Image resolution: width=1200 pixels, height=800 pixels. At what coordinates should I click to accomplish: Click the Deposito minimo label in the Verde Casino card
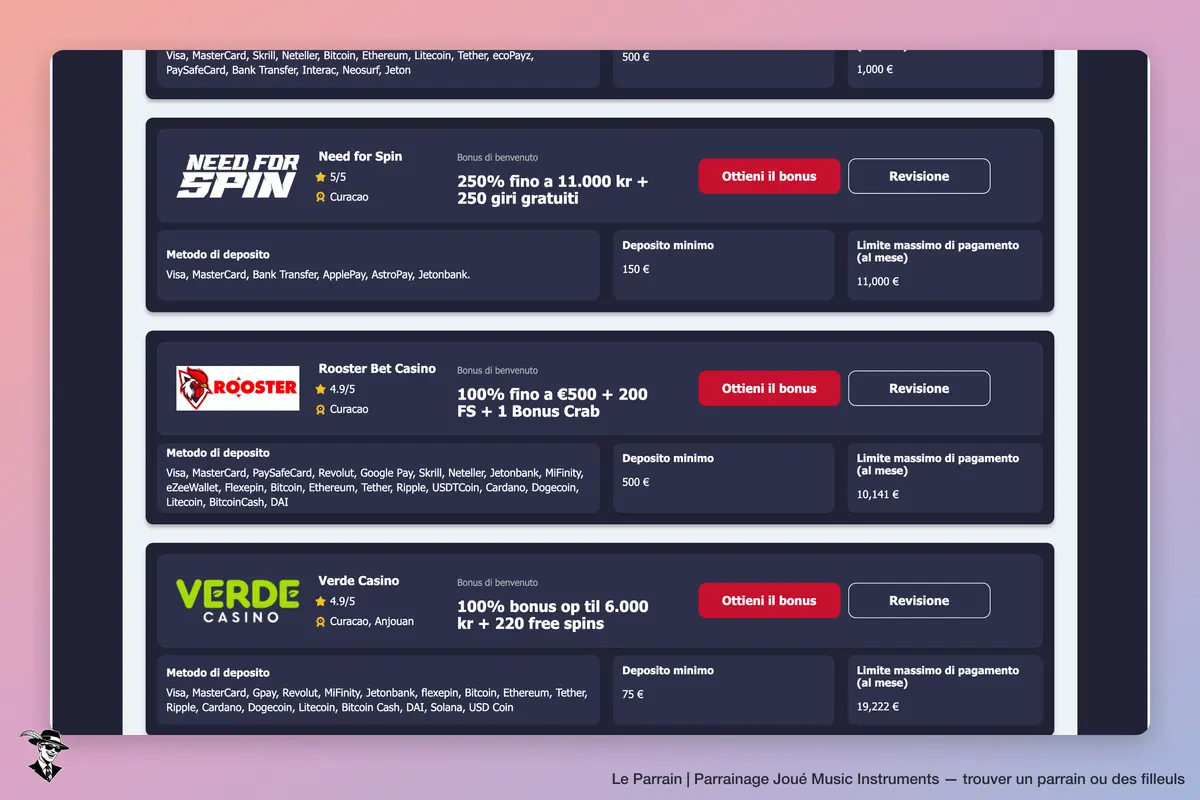pos(668,671)
